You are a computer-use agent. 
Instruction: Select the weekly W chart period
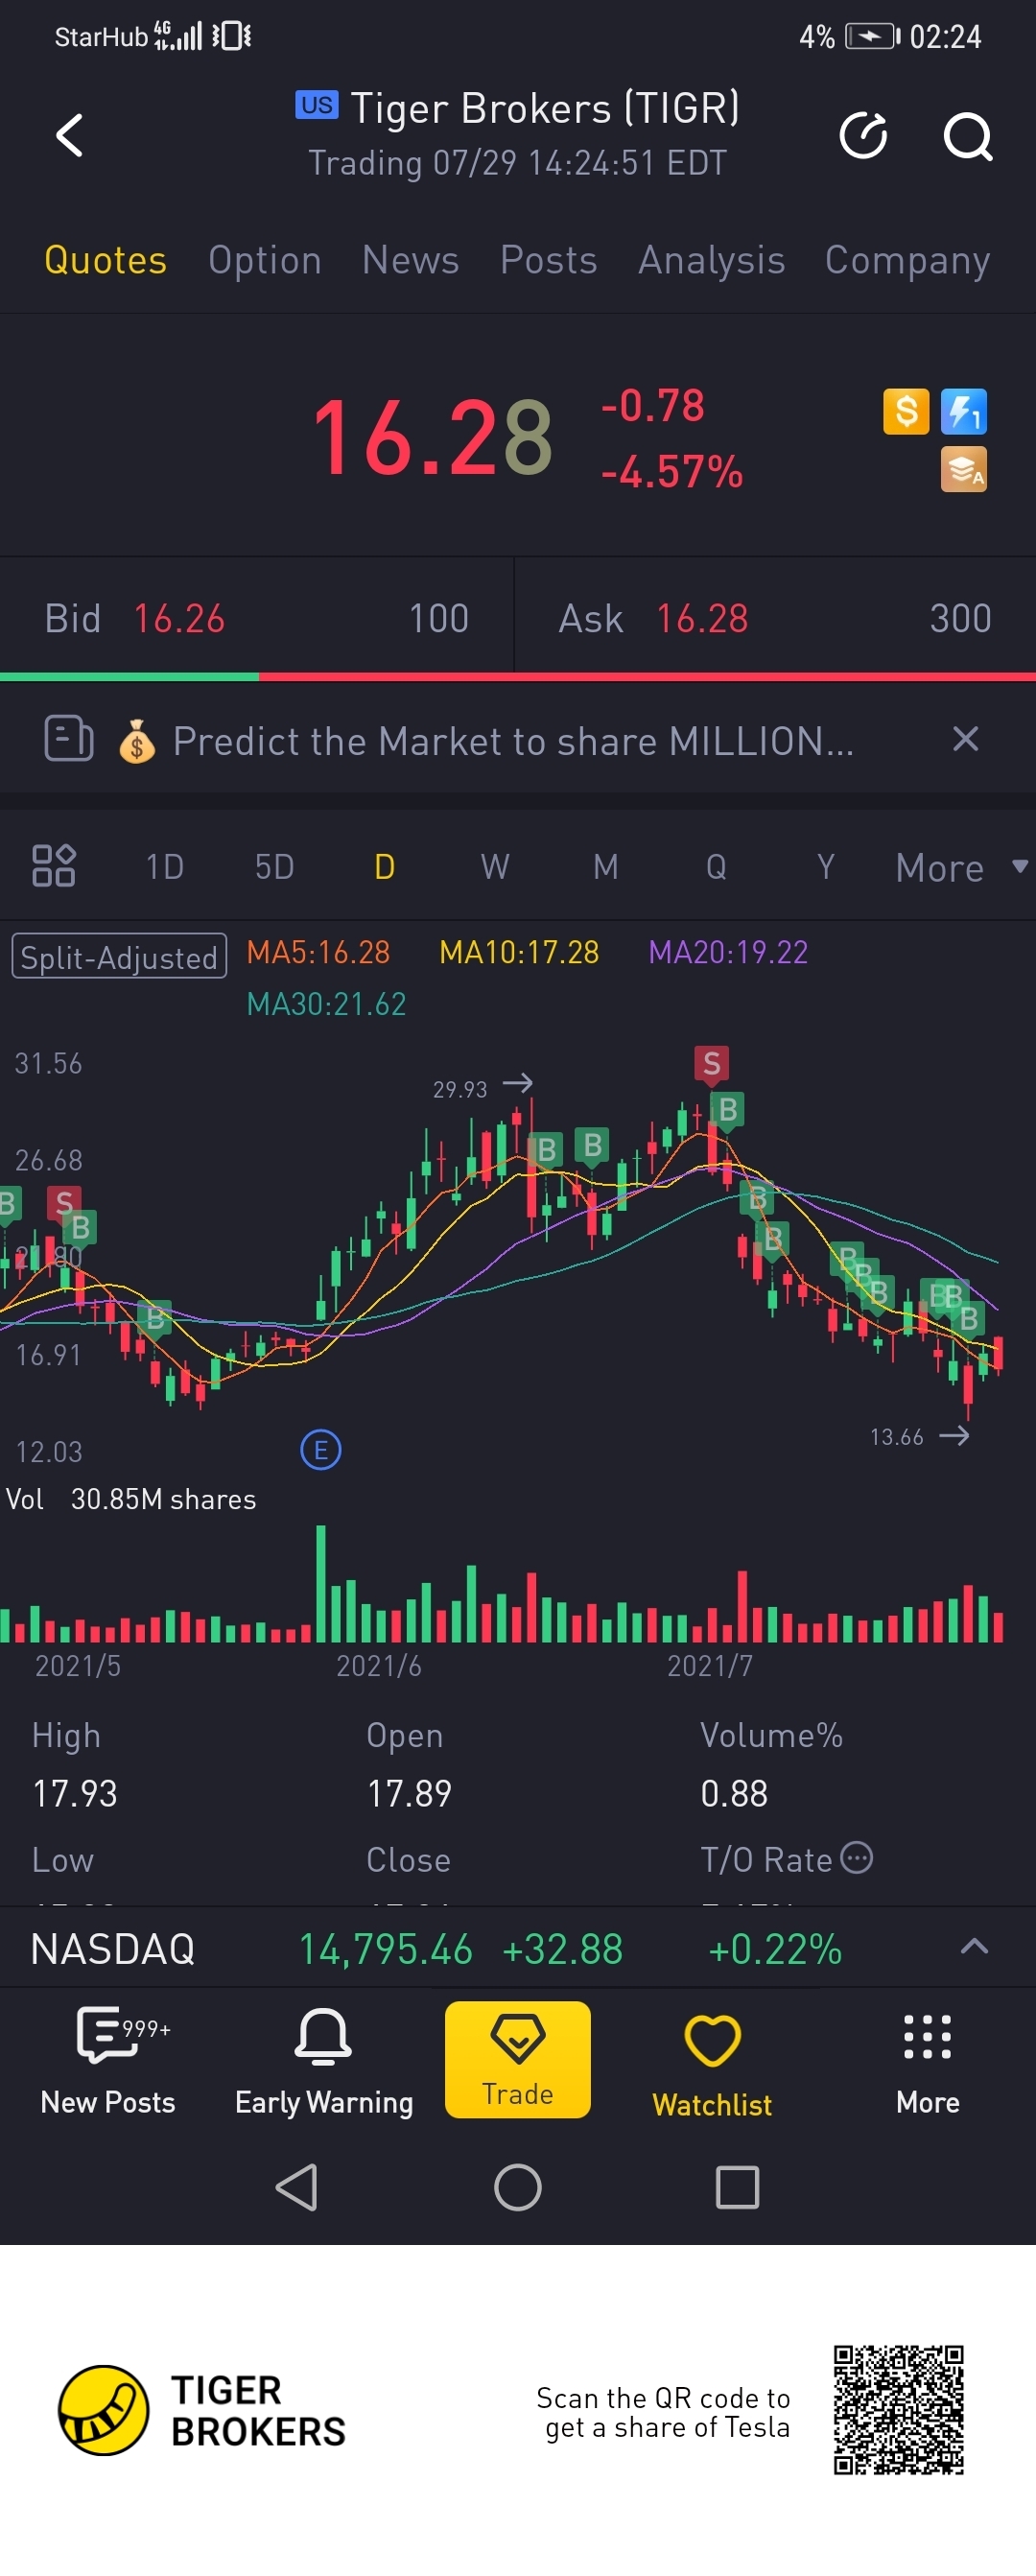[x=495, y=866]
